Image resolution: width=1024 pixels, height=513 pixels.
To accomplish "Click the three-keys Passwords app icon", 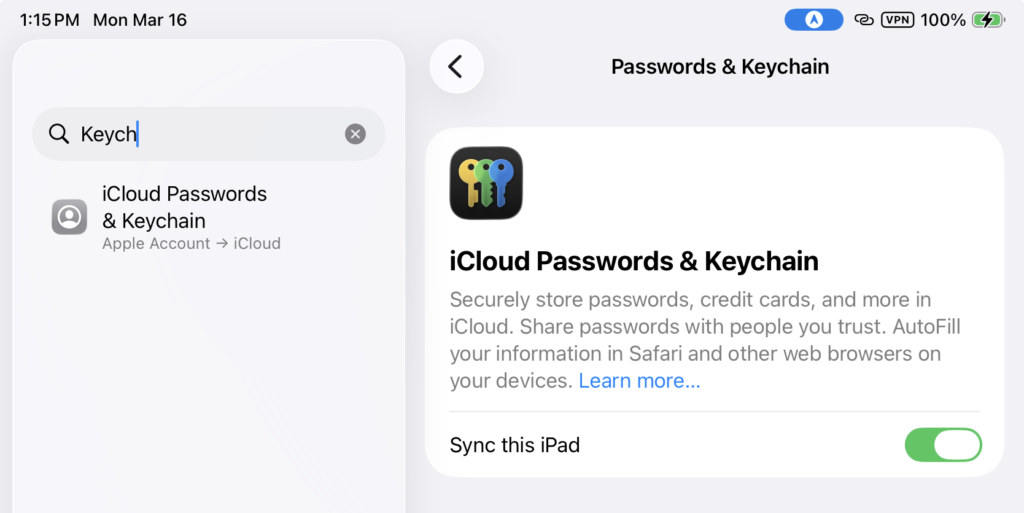I will coord(486,183).
